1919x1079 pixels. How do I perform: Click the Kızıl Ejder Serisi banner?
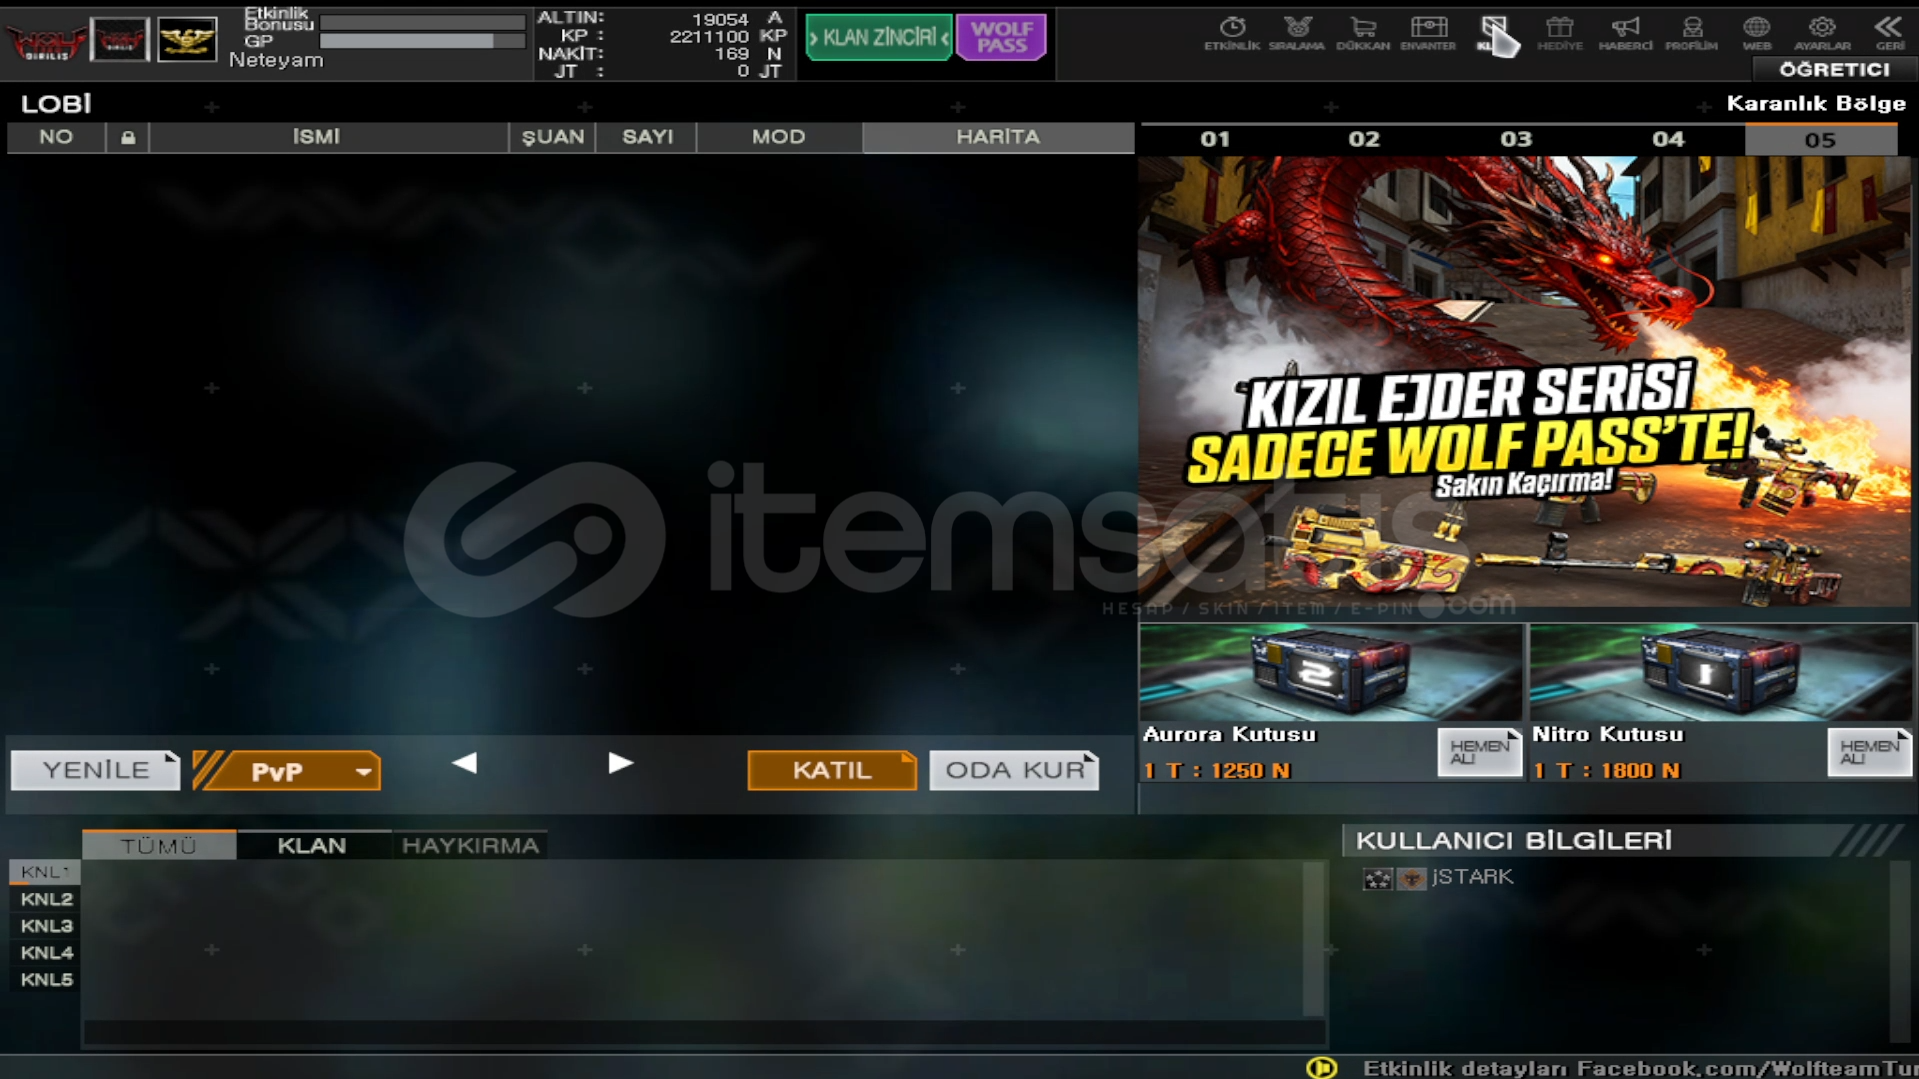(1525, 382)
